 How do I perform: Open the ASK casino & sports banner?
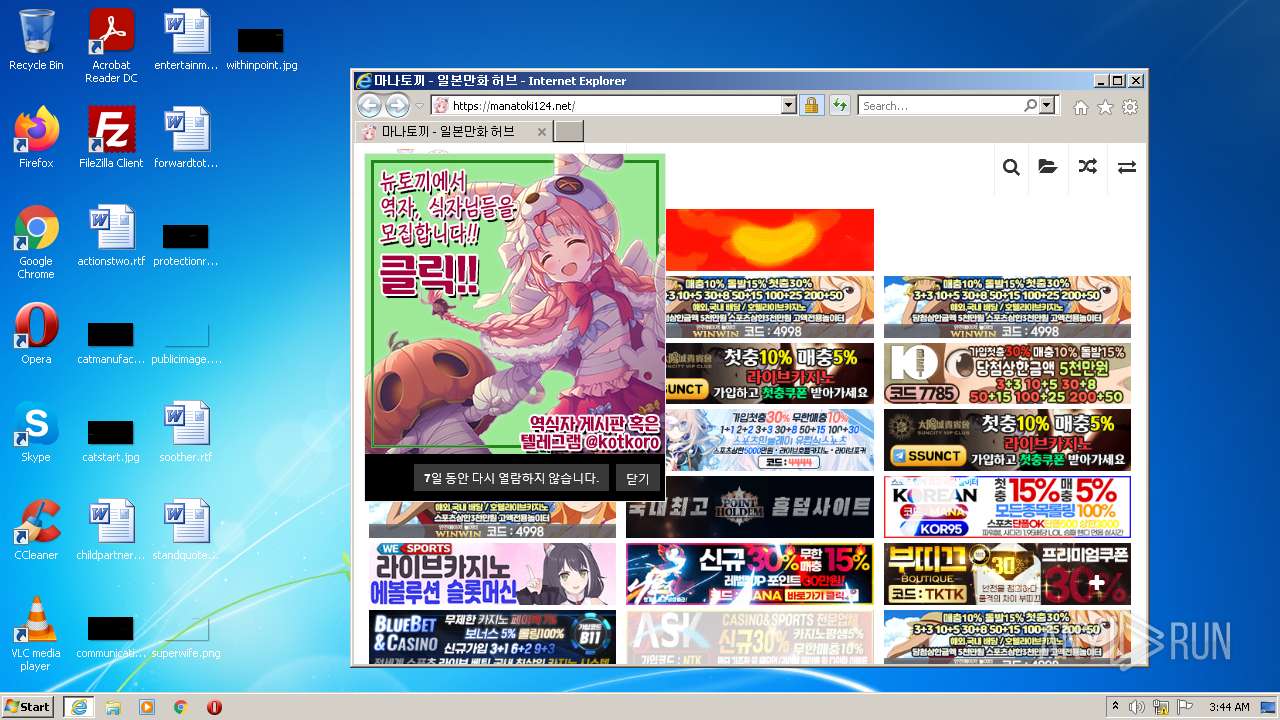(x=750, y=637)
